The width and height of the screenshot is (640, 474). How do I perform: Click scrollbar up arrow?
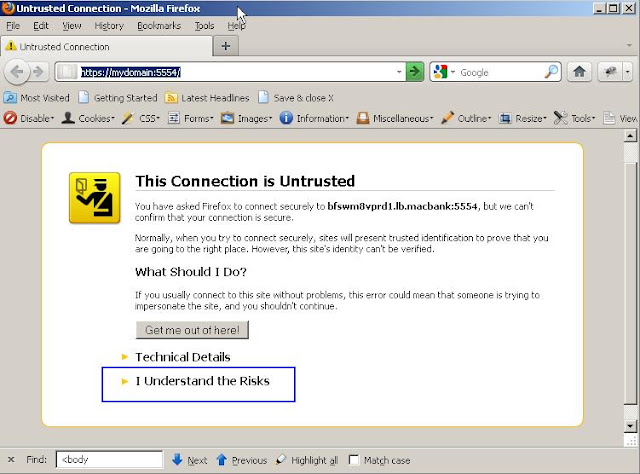pos(630,136)
